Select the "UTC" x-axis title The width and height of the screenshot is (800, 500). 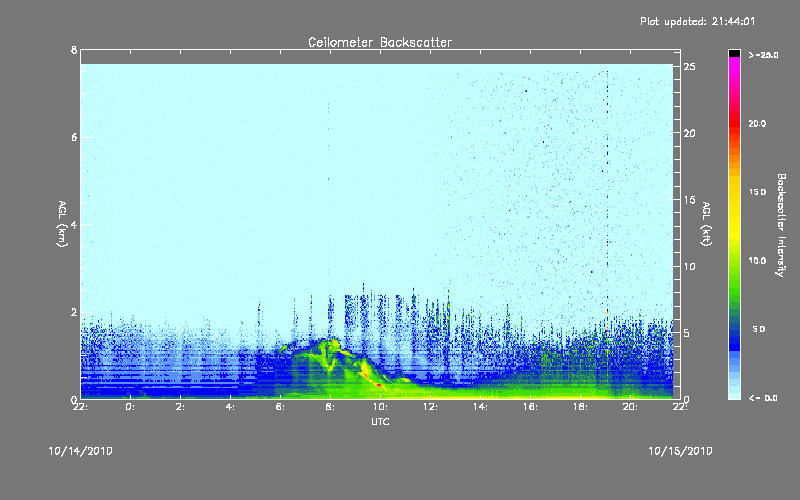[x=380, y=421]
